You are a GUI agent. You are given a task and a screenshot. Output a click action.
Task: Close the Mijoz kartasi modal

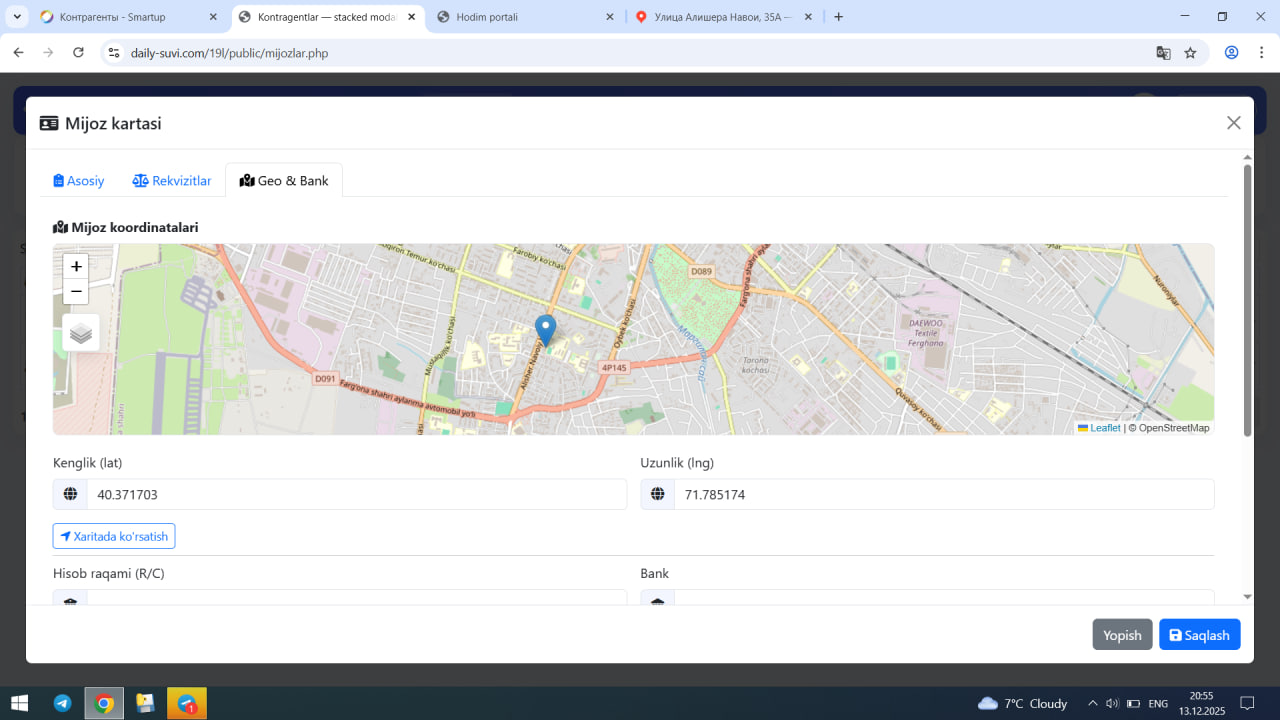(1233, 123)
